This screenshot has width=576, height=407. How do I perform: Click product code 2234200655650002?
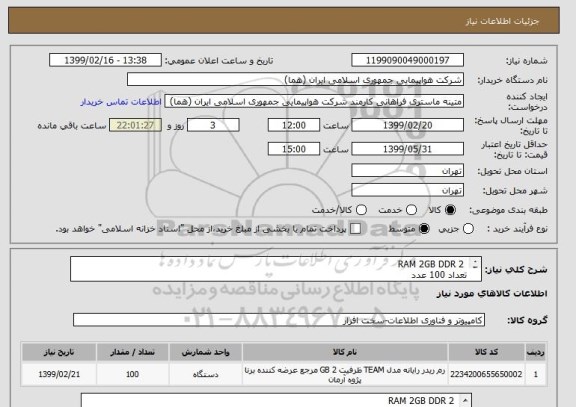pos(486,374)
